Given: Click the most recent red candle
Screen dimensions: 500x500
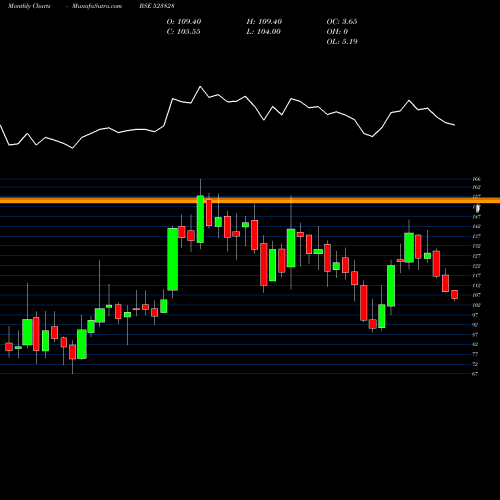Looking at the screenshot, I should (455, 294).
